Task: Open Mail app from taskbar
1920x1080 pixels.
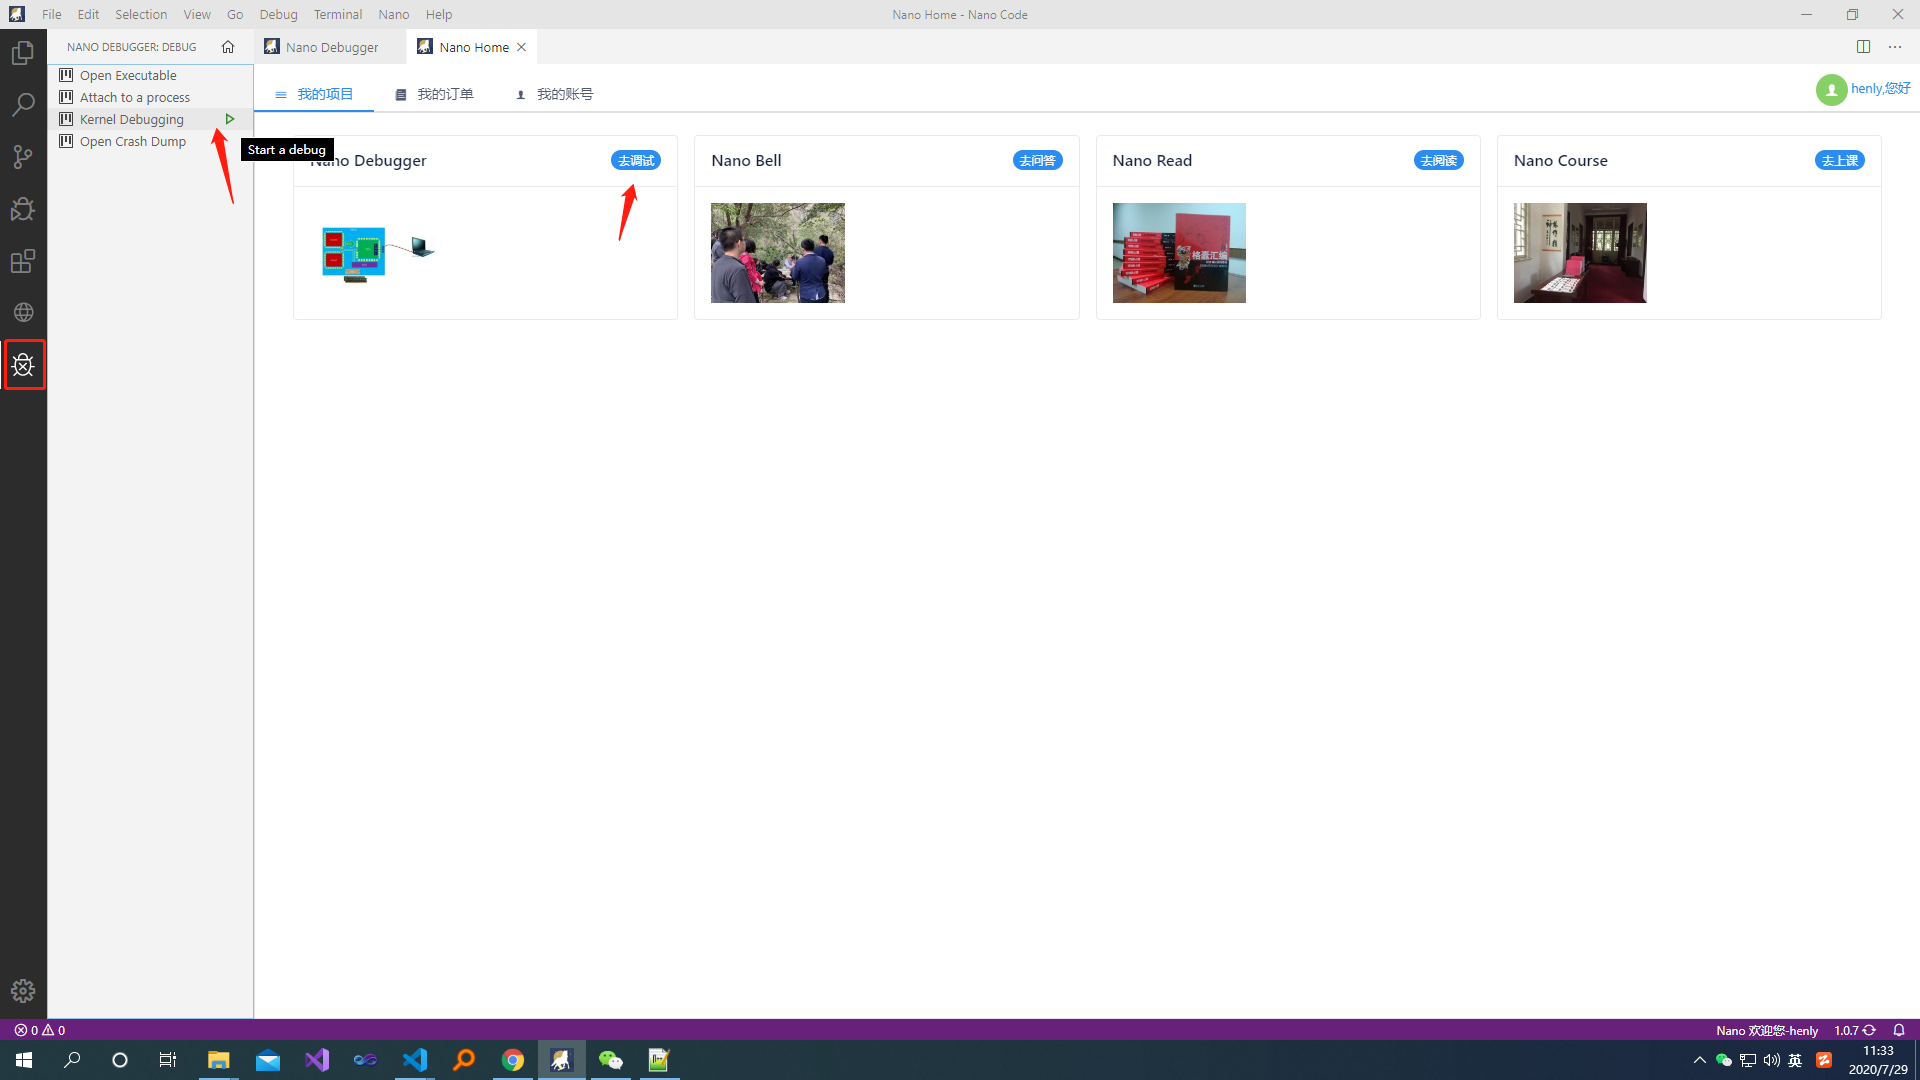Action: tap(267, 1060)
